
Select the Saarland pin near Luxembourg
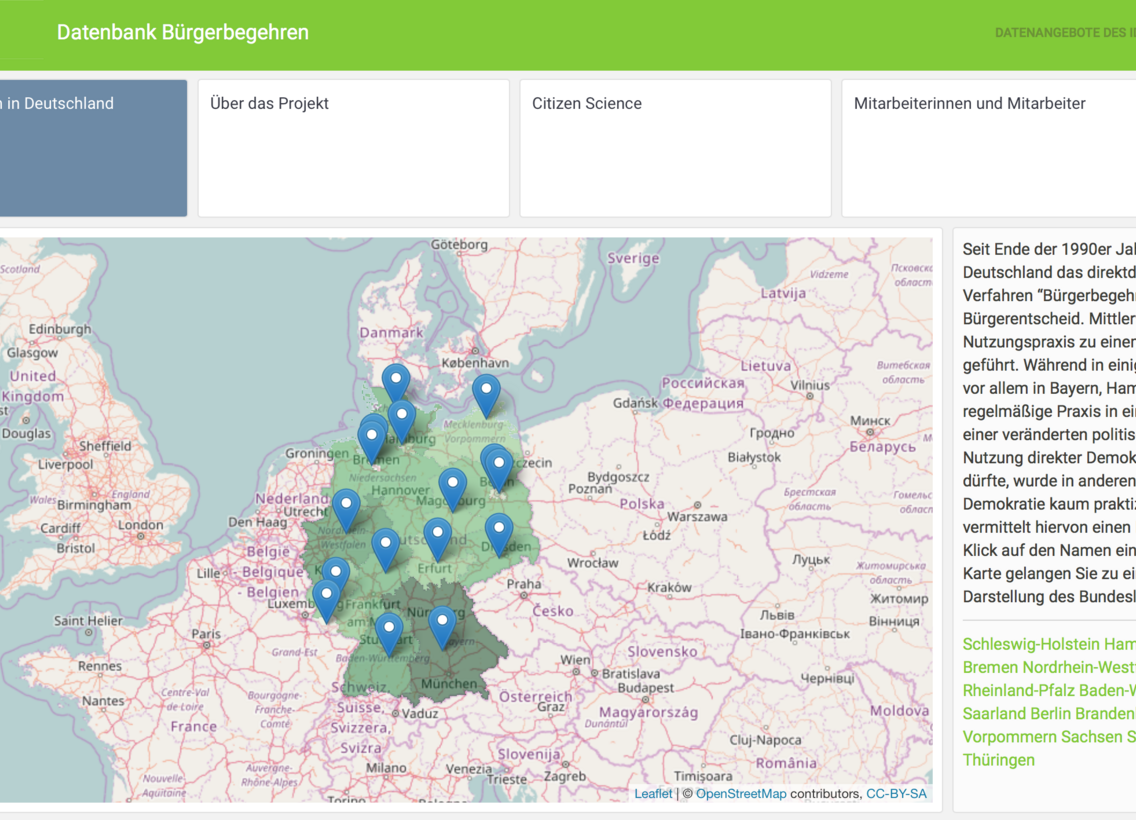[326, 601]
